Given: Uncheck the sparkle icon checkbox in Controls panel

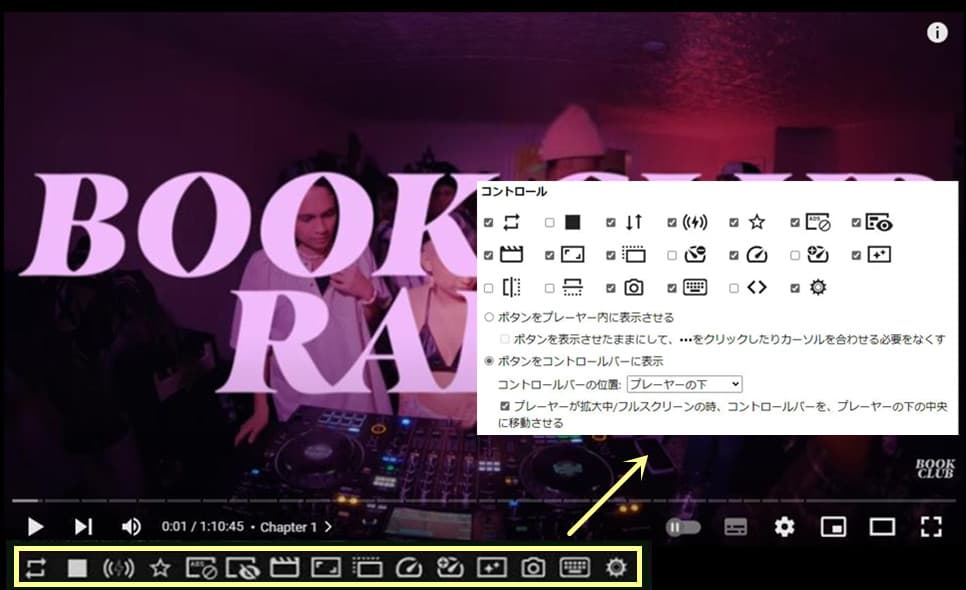Looking at the screenshot, I should pos(856,255).
